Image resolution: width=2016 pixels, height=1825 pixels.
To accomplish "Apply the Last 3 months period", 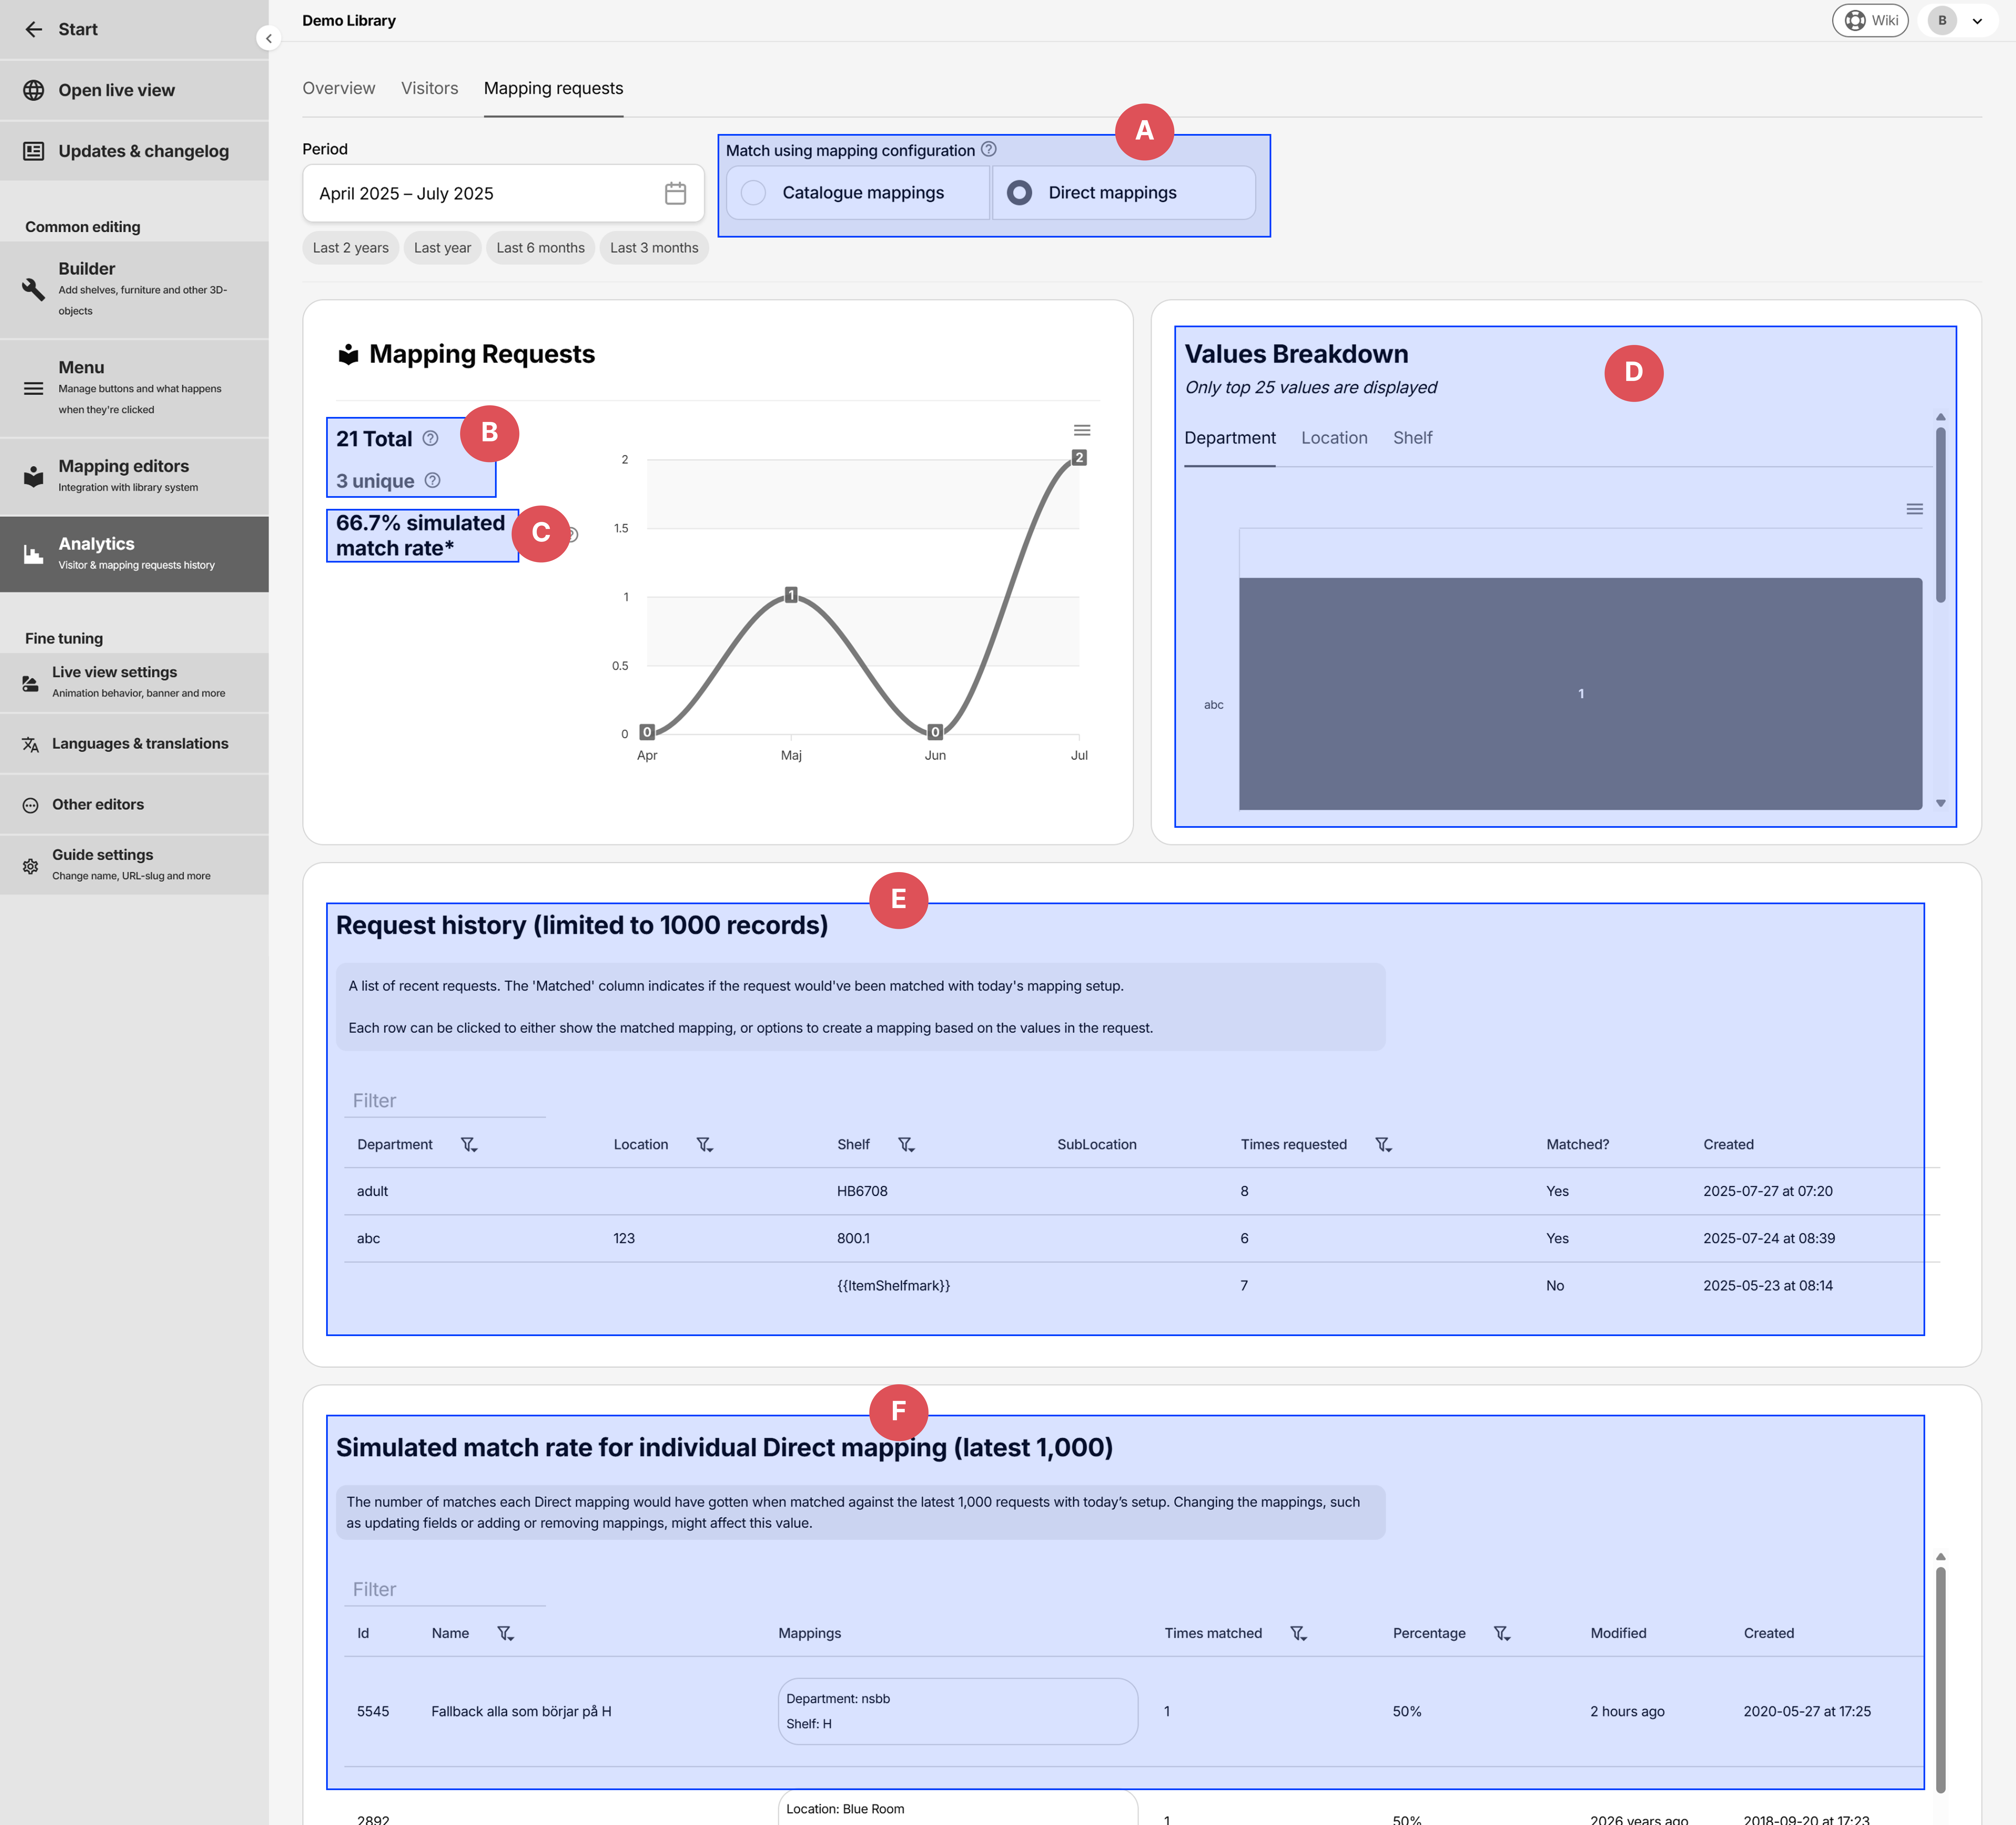I will coord(654,247).
